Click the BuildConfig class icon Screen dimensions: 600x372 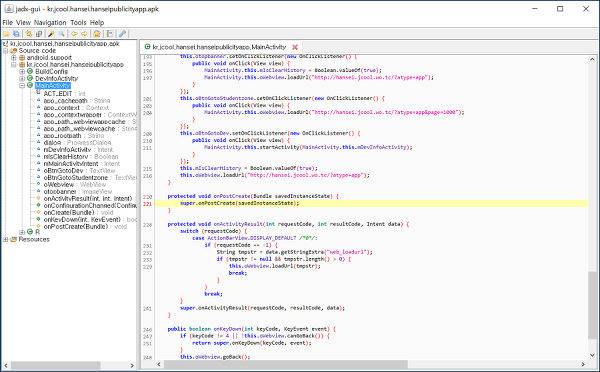(30, 72)
